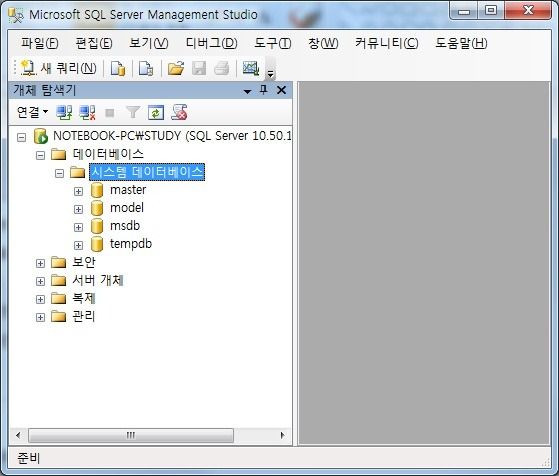The image size is (559, 476).
Task: Open the 파일(F) menu
Action: 40,43
